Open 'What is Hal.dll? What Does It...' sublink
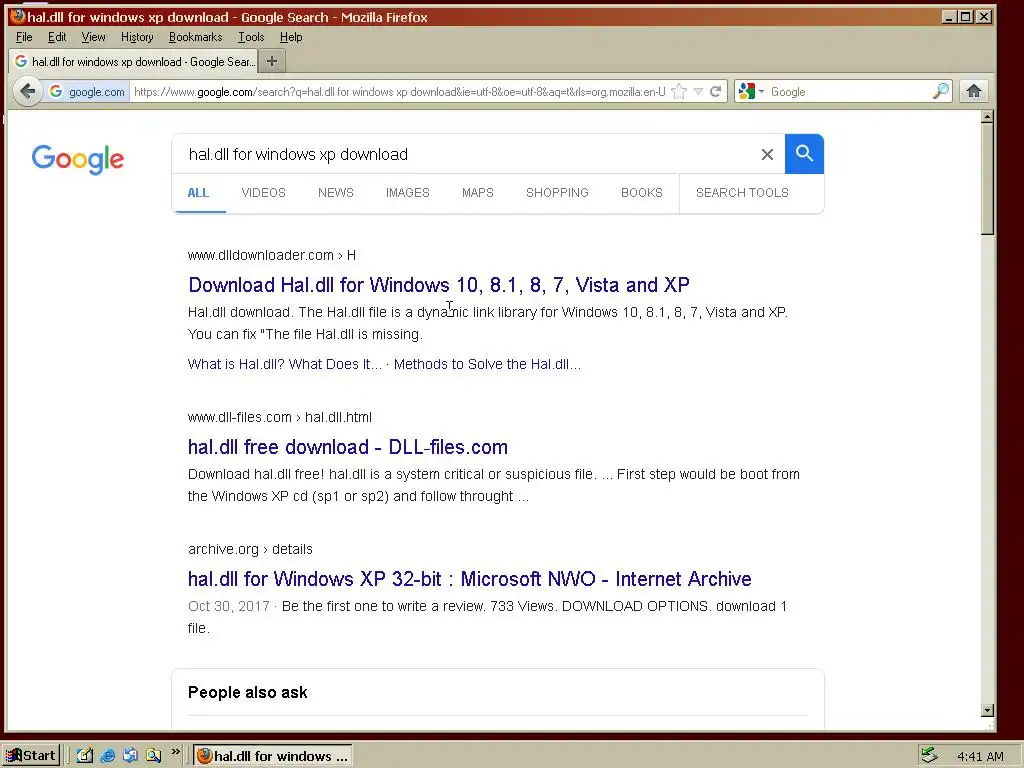Viewport: 1024px width, 768px height. point(285,364)
